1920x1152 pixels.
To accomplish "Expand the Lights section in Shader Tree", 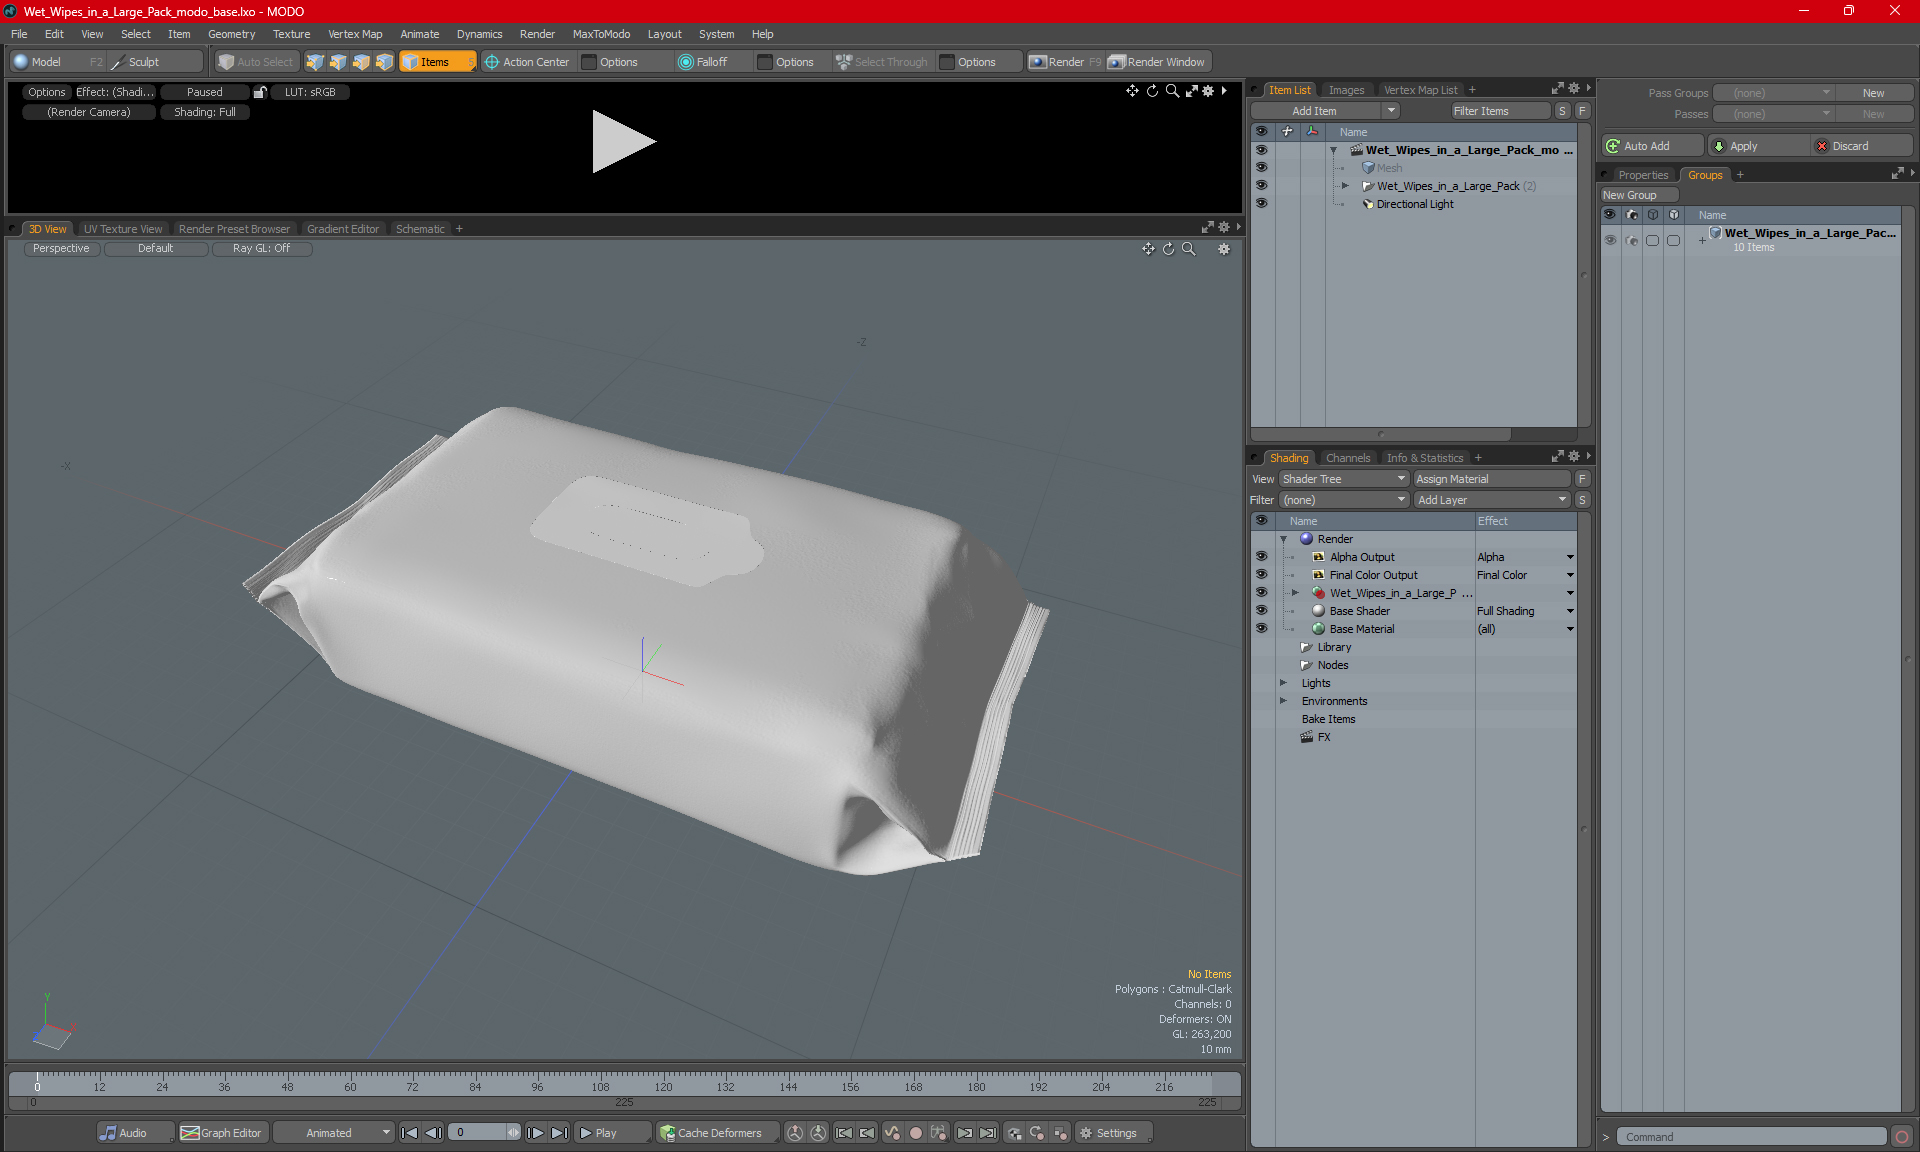I will 1284,683.
